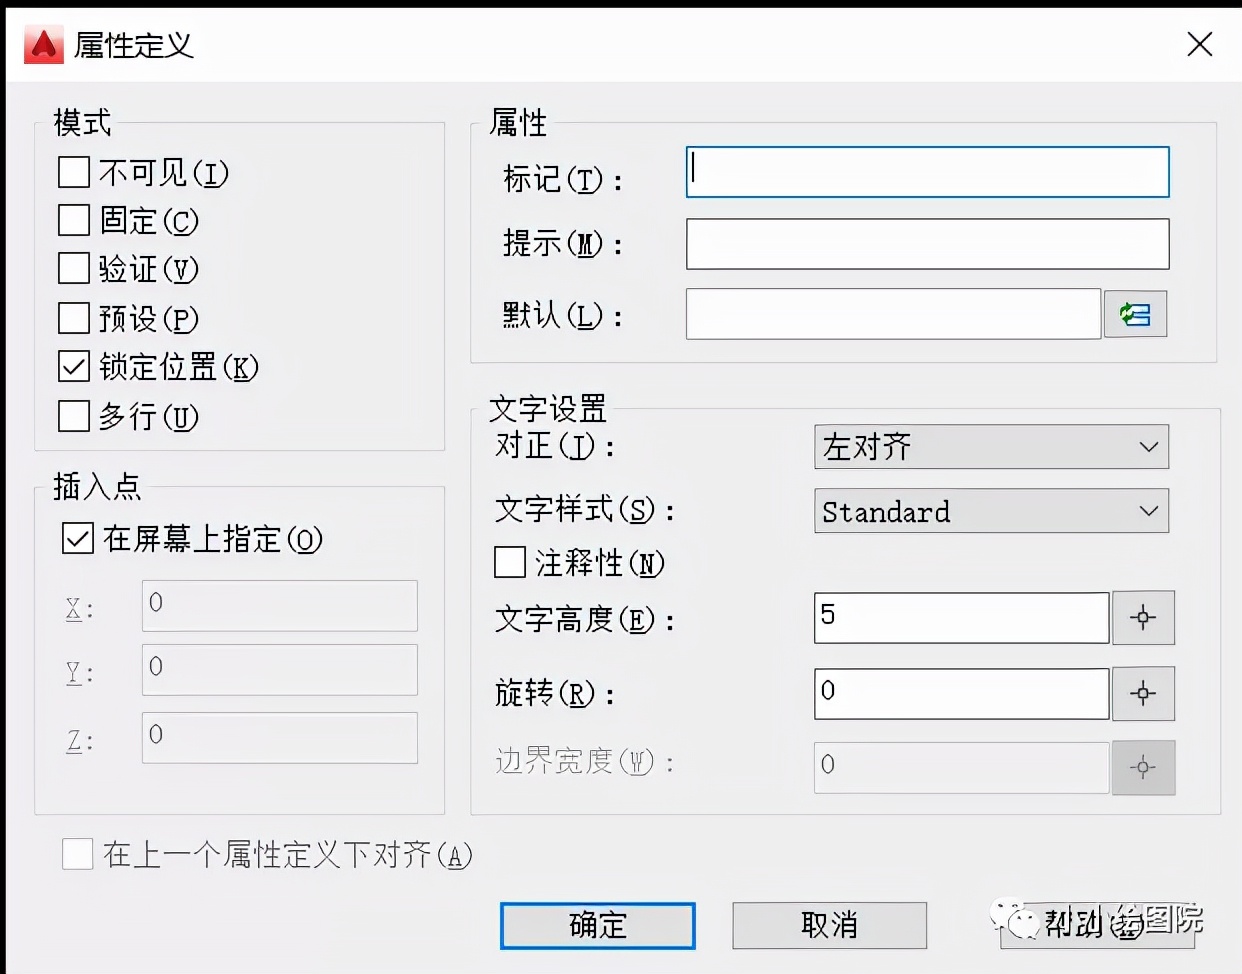The height and width of the screenshot is (974, 1242).
Task: Tick the 固定(C) mode checkbox
Action: pyautogui.click(x=74, y=220)
